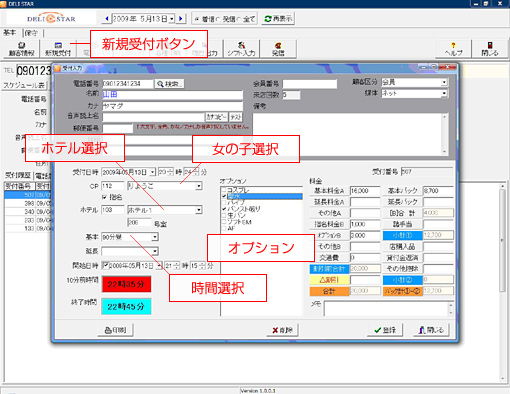Click the room number field 206
510x394 pixels.
(x=139, y=223)
